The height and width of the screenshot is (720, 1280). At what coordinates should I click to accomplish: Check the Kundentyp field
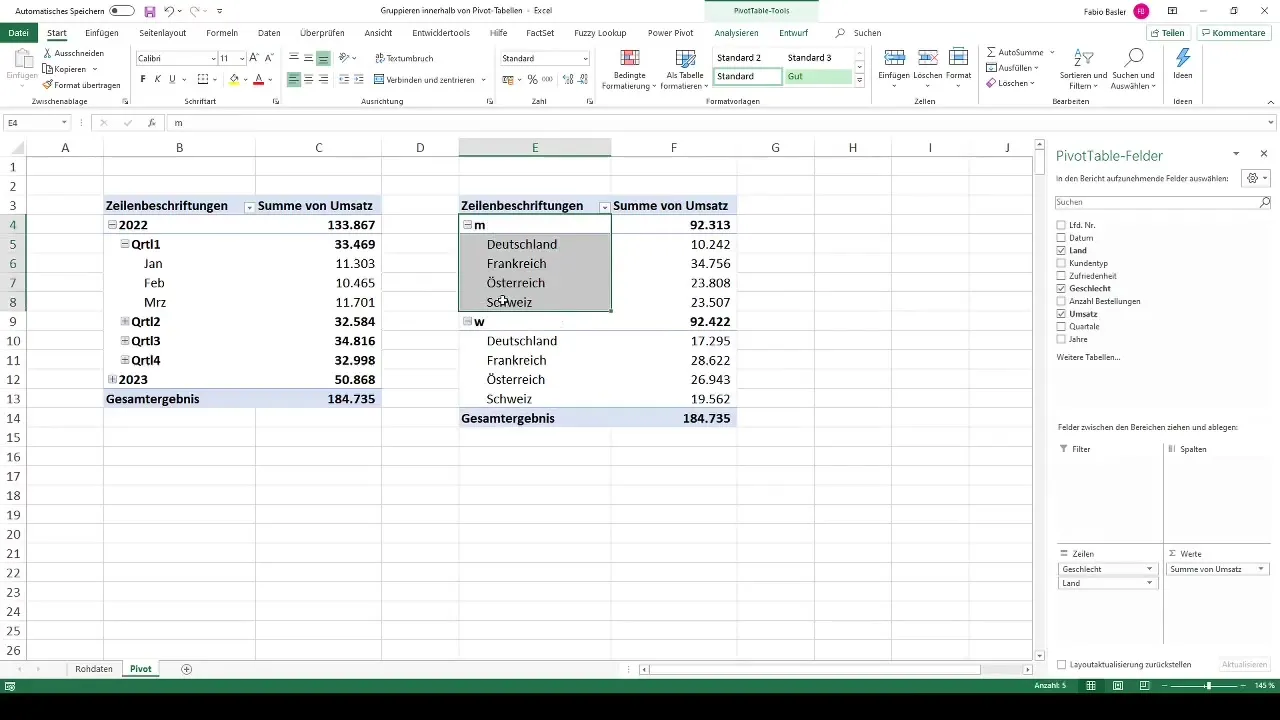(x=1061, y=263)
